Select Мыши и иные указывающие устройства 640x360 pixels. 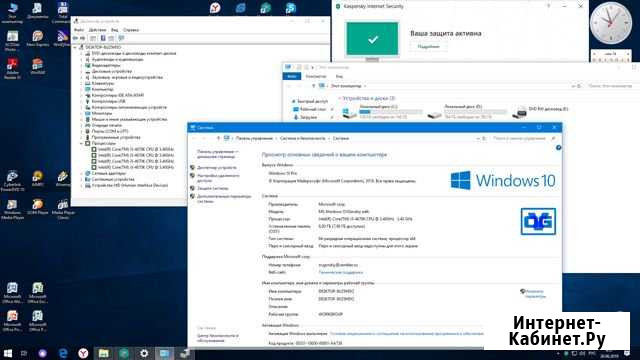point(129,120)
